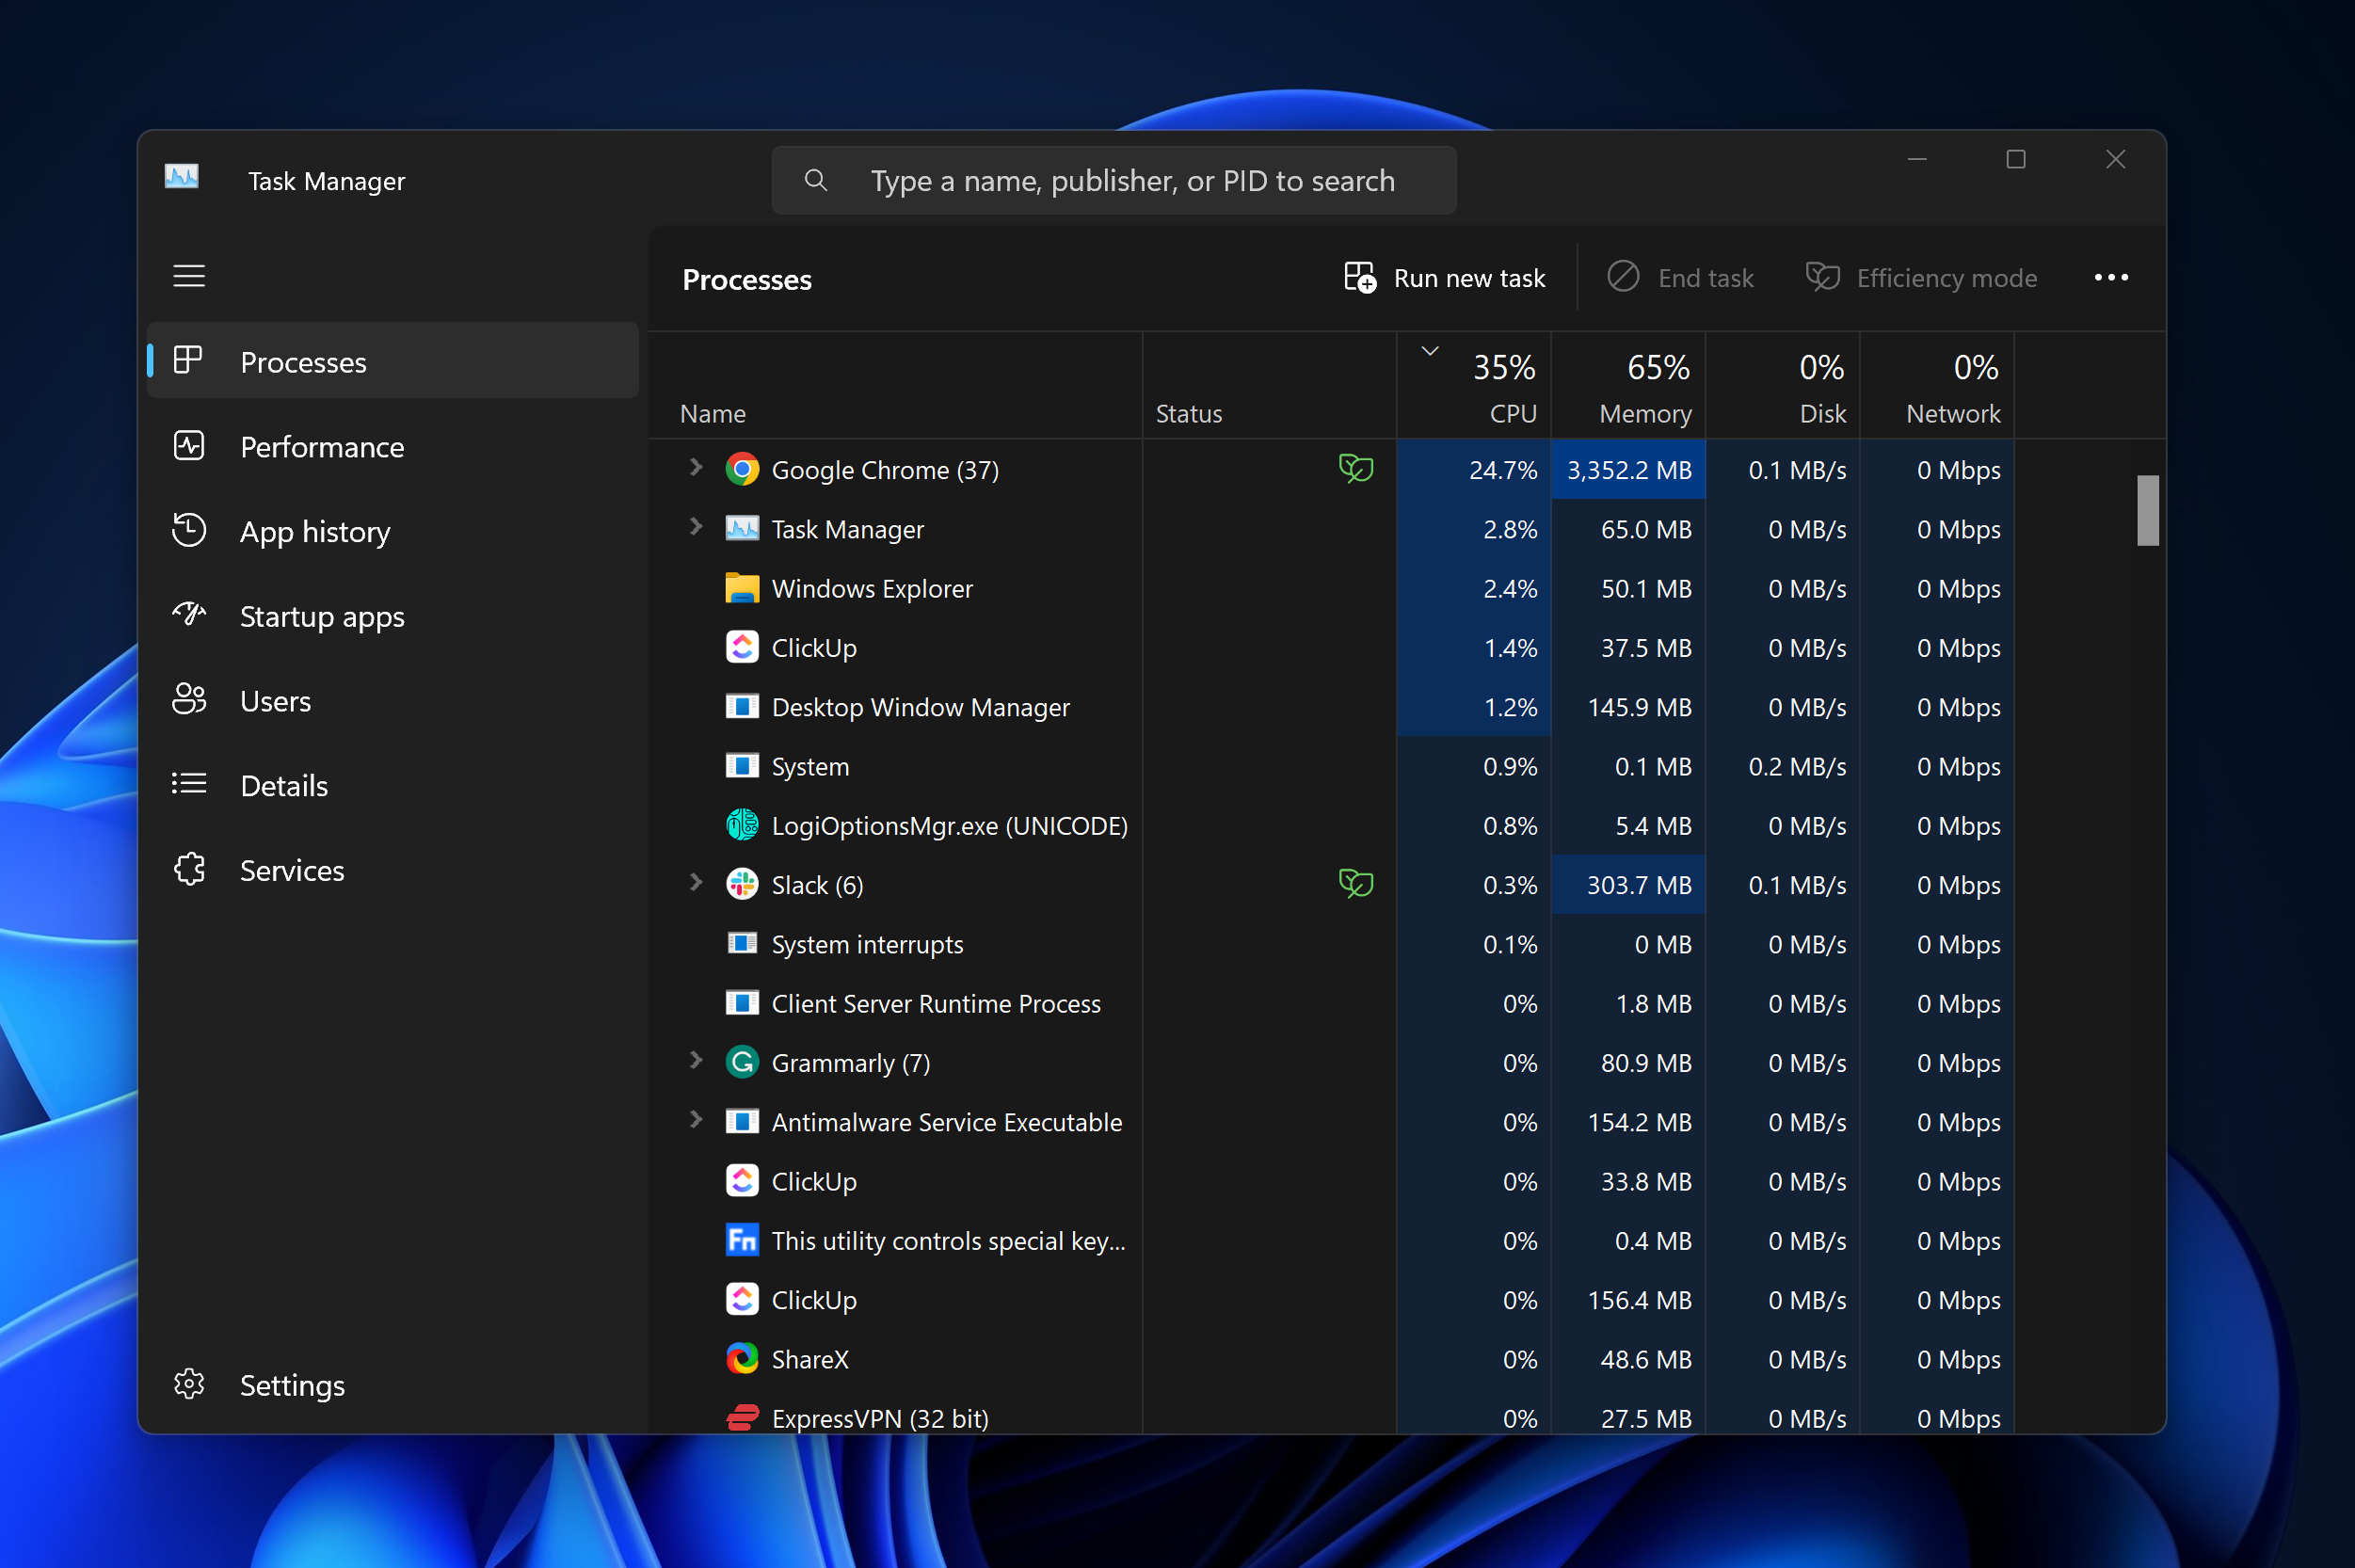Expand the Google Chrome (37) process group

coord(696,468)
